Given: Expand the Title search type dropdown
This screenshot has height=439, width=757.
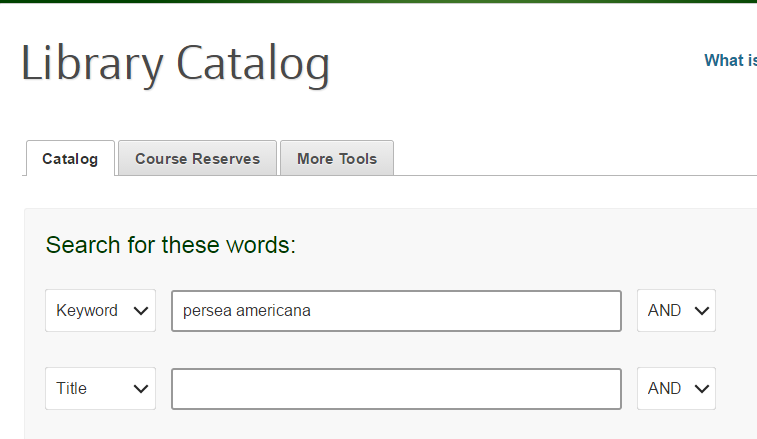Looking at the screenshot, I should (100, 389).
